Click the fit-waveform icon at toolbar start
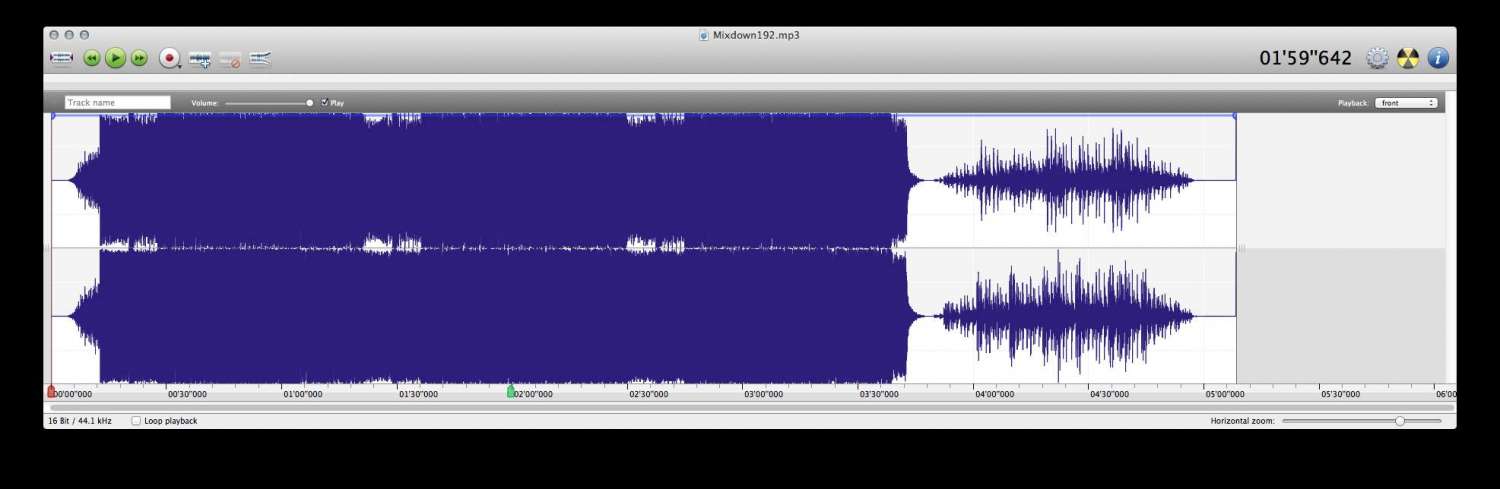This screenshot has height=489, width=1500. [x=61, y=59]
